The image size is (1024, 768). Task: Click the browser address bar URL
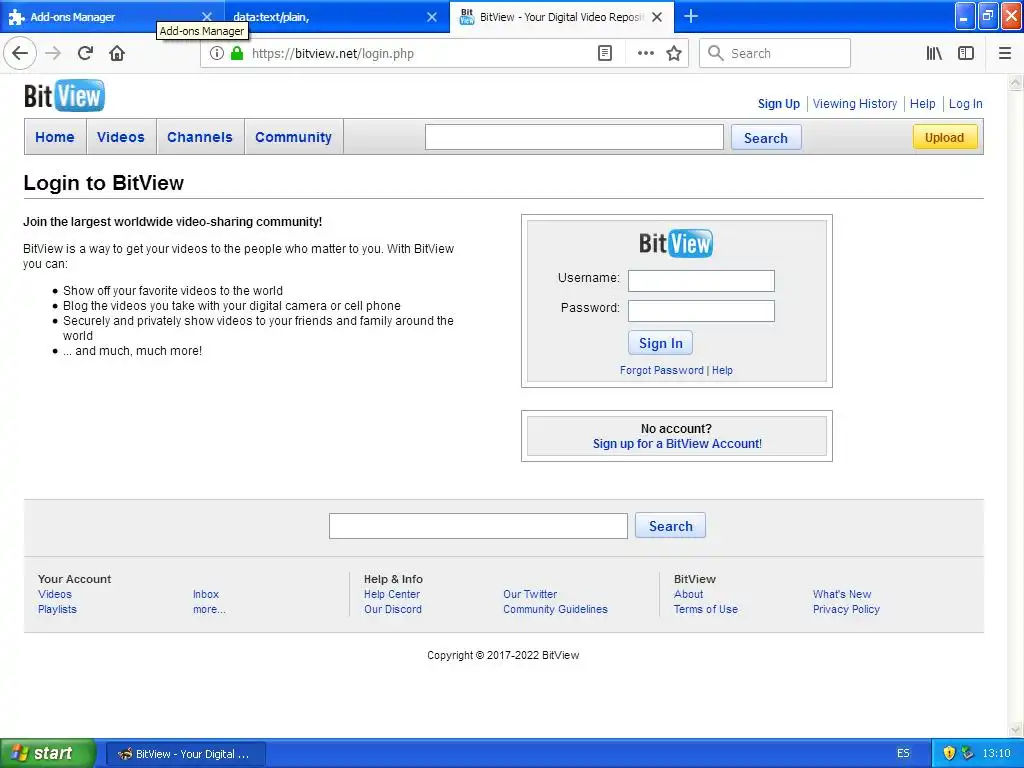pyautogui.click(x=333, y=54)
